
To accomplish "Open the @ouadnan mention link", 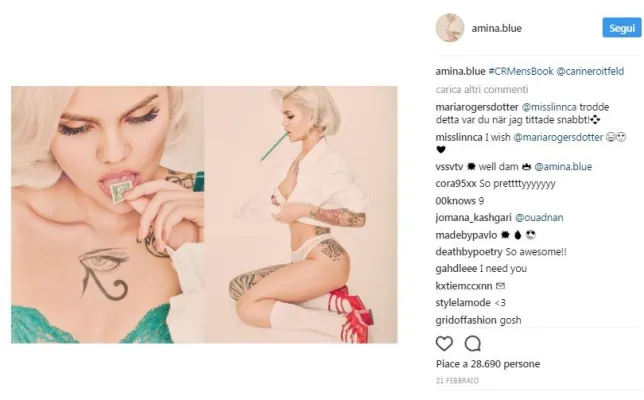I will 539,218.
